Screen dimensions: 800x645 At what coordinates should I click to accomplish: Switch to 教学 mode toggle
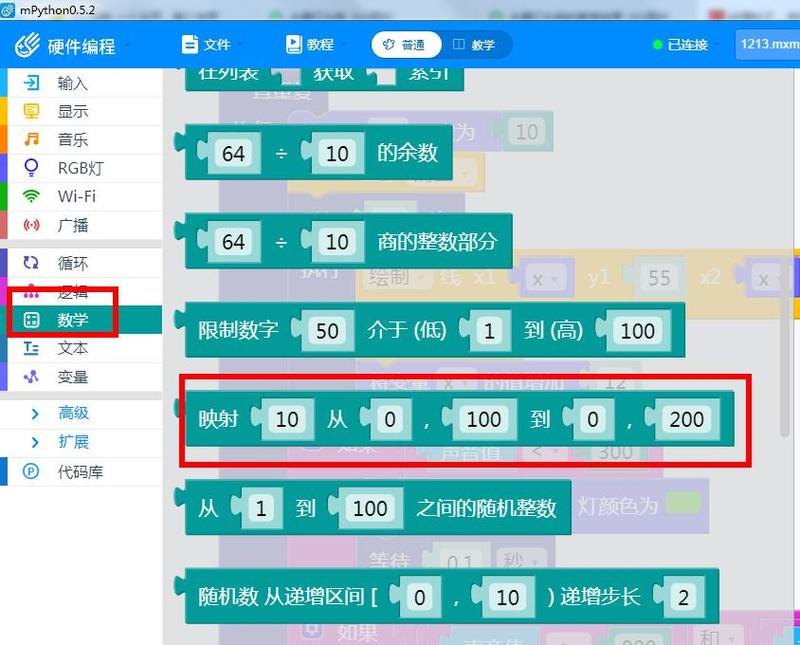coord(474,45)
